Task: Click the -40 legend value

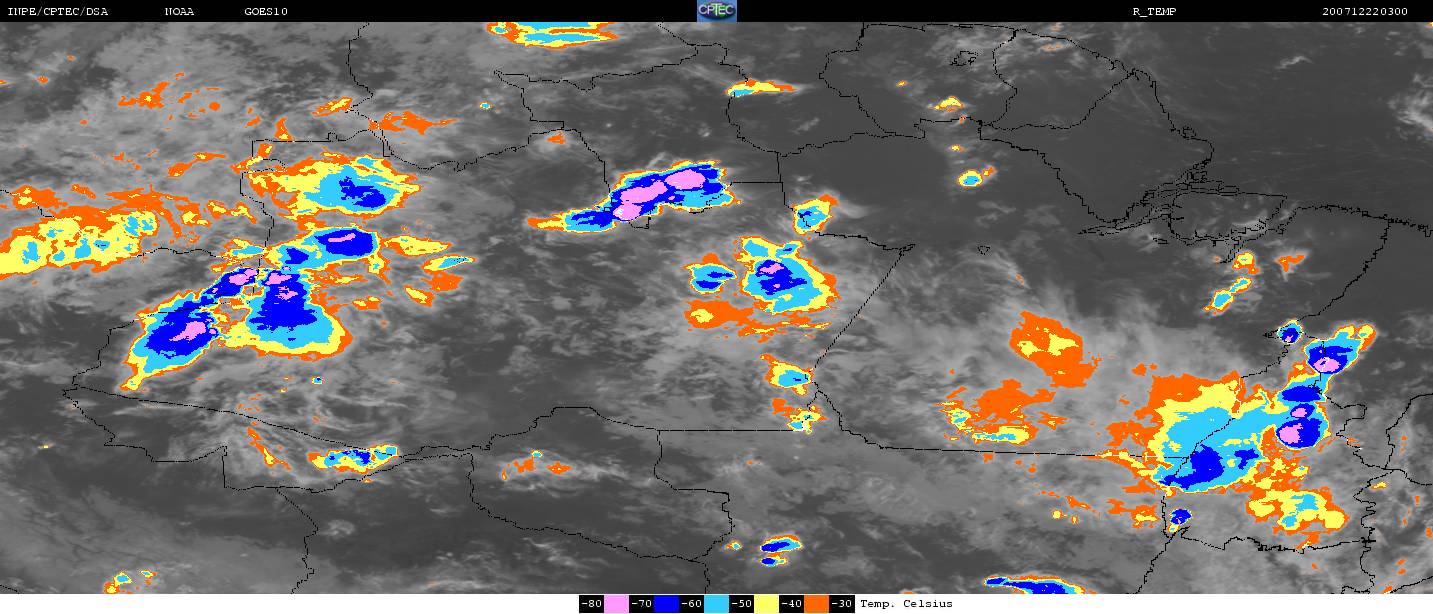Action: point(791,604)
